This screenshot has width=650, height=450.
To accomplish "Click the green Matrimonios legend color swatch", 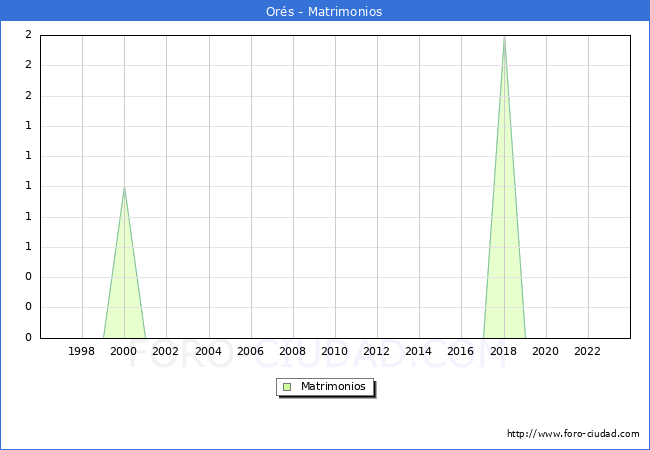I will pyautogui.click(x=287, y=387).
